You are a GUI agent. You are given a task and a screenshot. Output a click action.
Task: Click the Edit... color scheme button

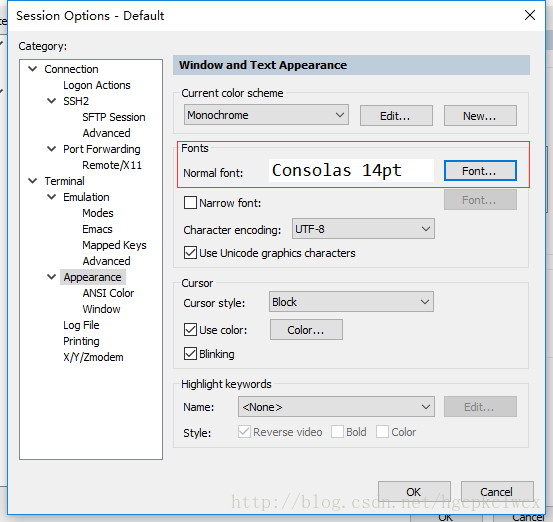pos(396,116)
